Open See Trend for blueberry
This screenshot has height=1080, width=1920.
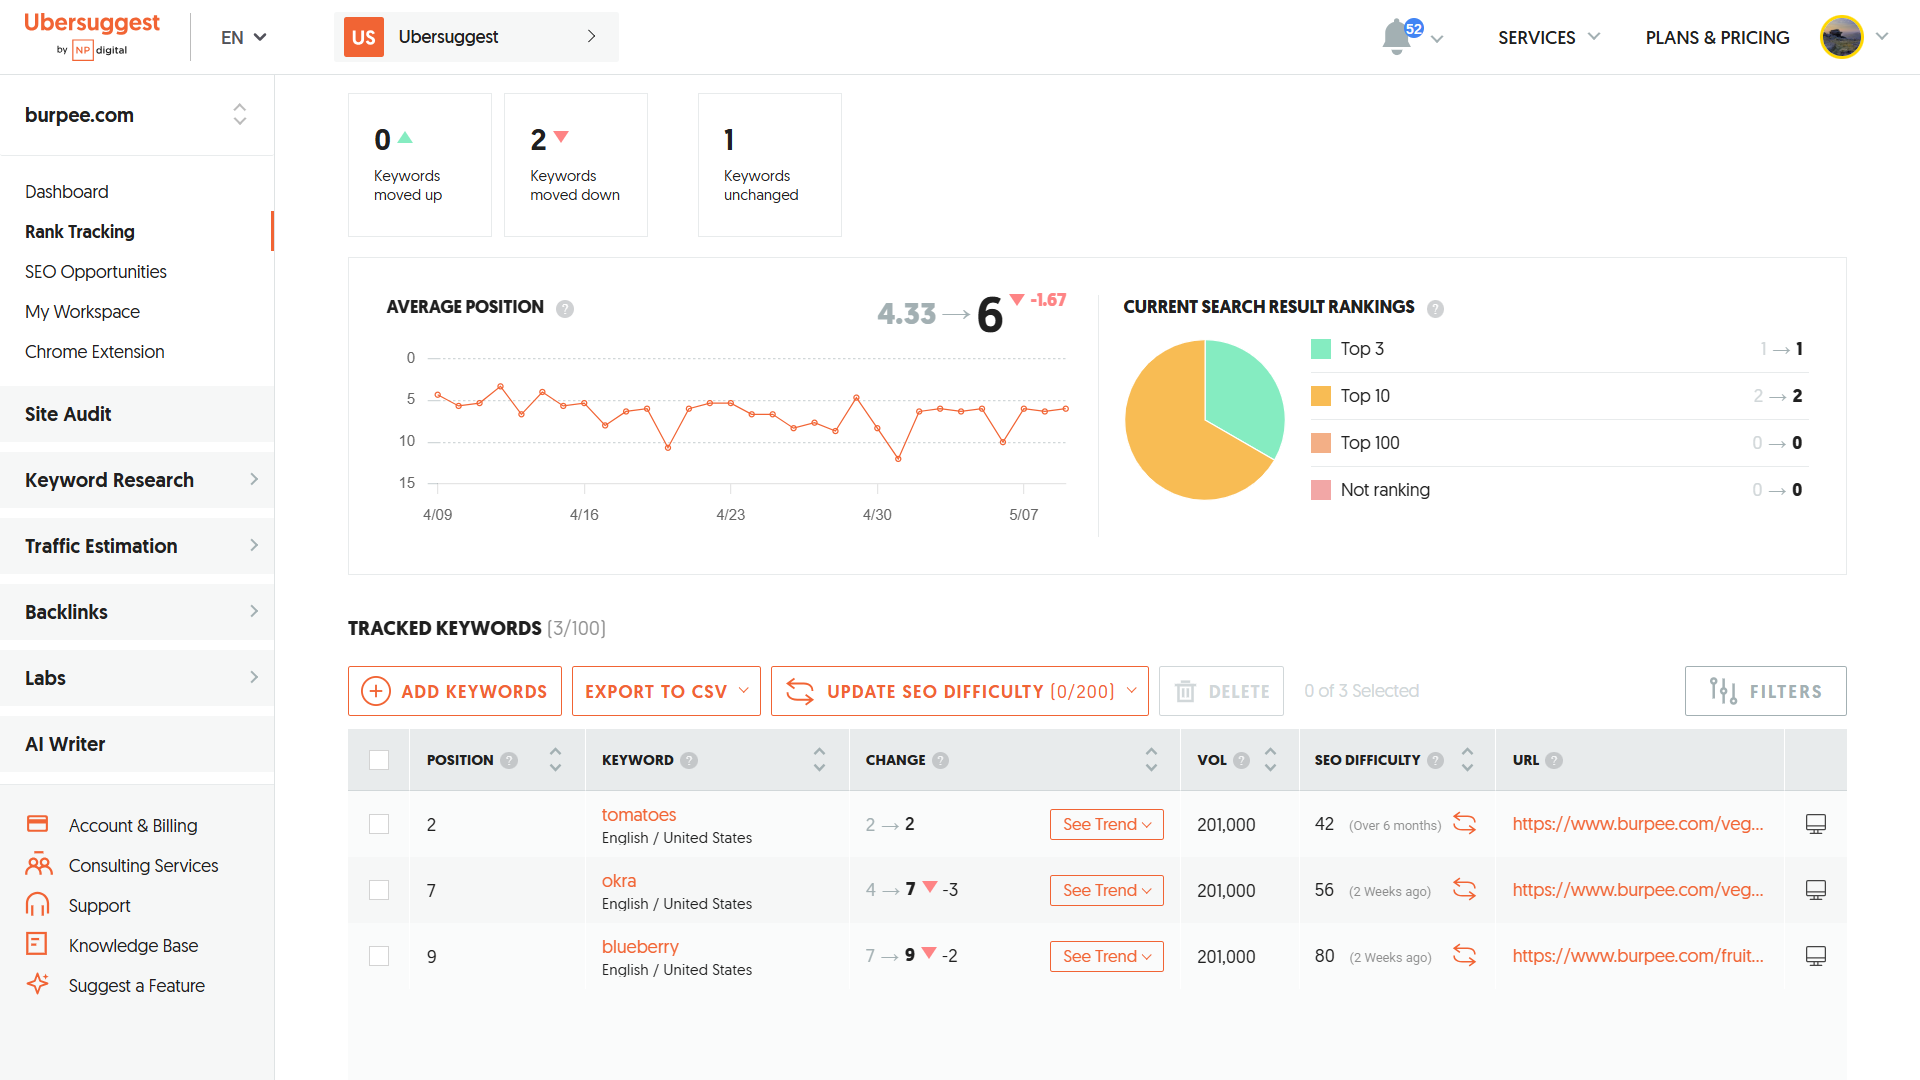(x=1106, y=956)
